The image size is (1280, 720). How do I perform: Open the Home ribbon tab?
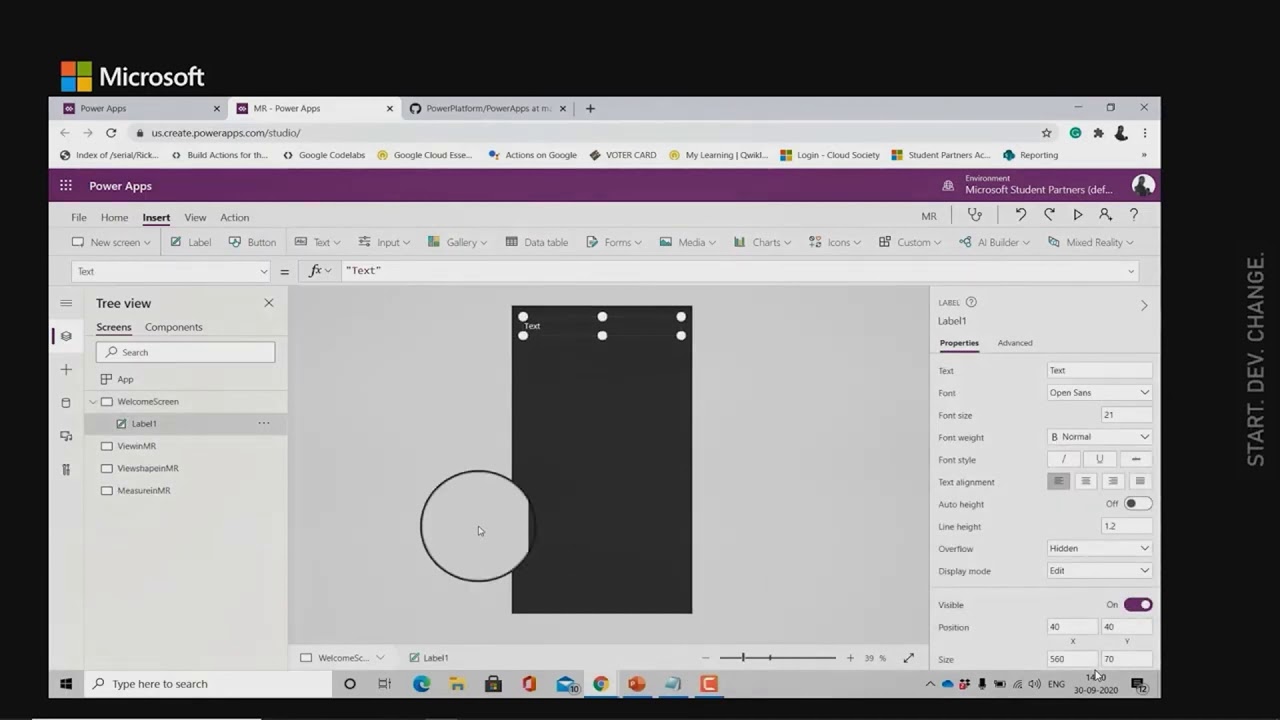point(114,217)
